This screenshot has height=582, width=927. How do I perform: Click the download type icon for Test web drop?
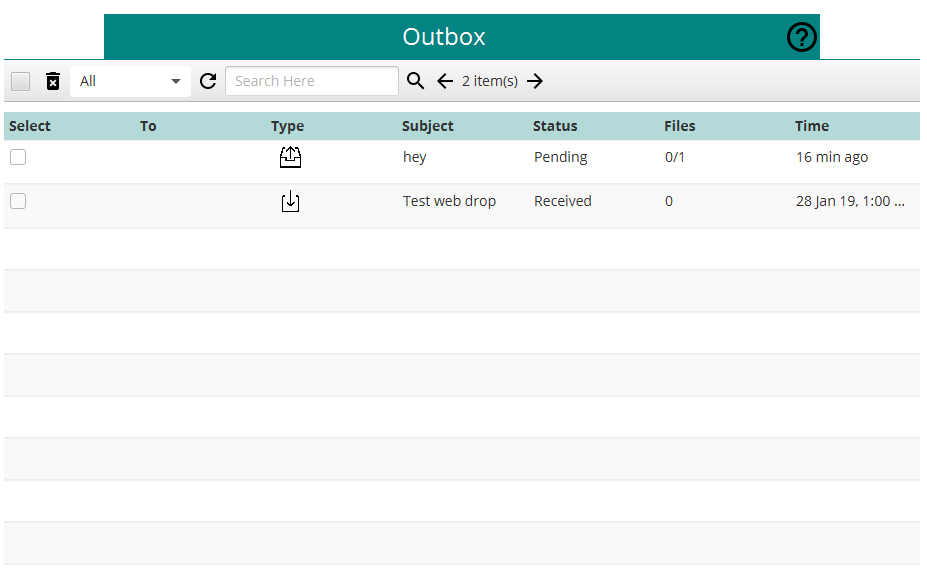coord(290,202)
